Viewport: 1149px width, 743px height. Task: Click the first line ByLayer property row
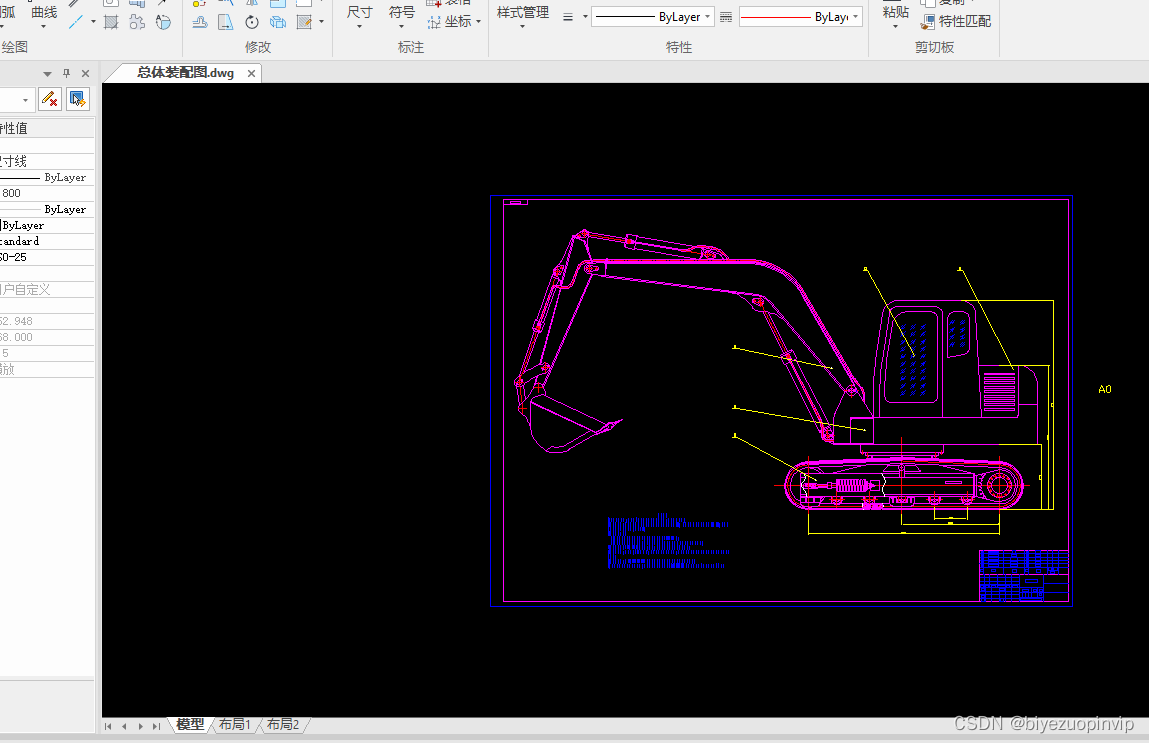coord(47,177)
